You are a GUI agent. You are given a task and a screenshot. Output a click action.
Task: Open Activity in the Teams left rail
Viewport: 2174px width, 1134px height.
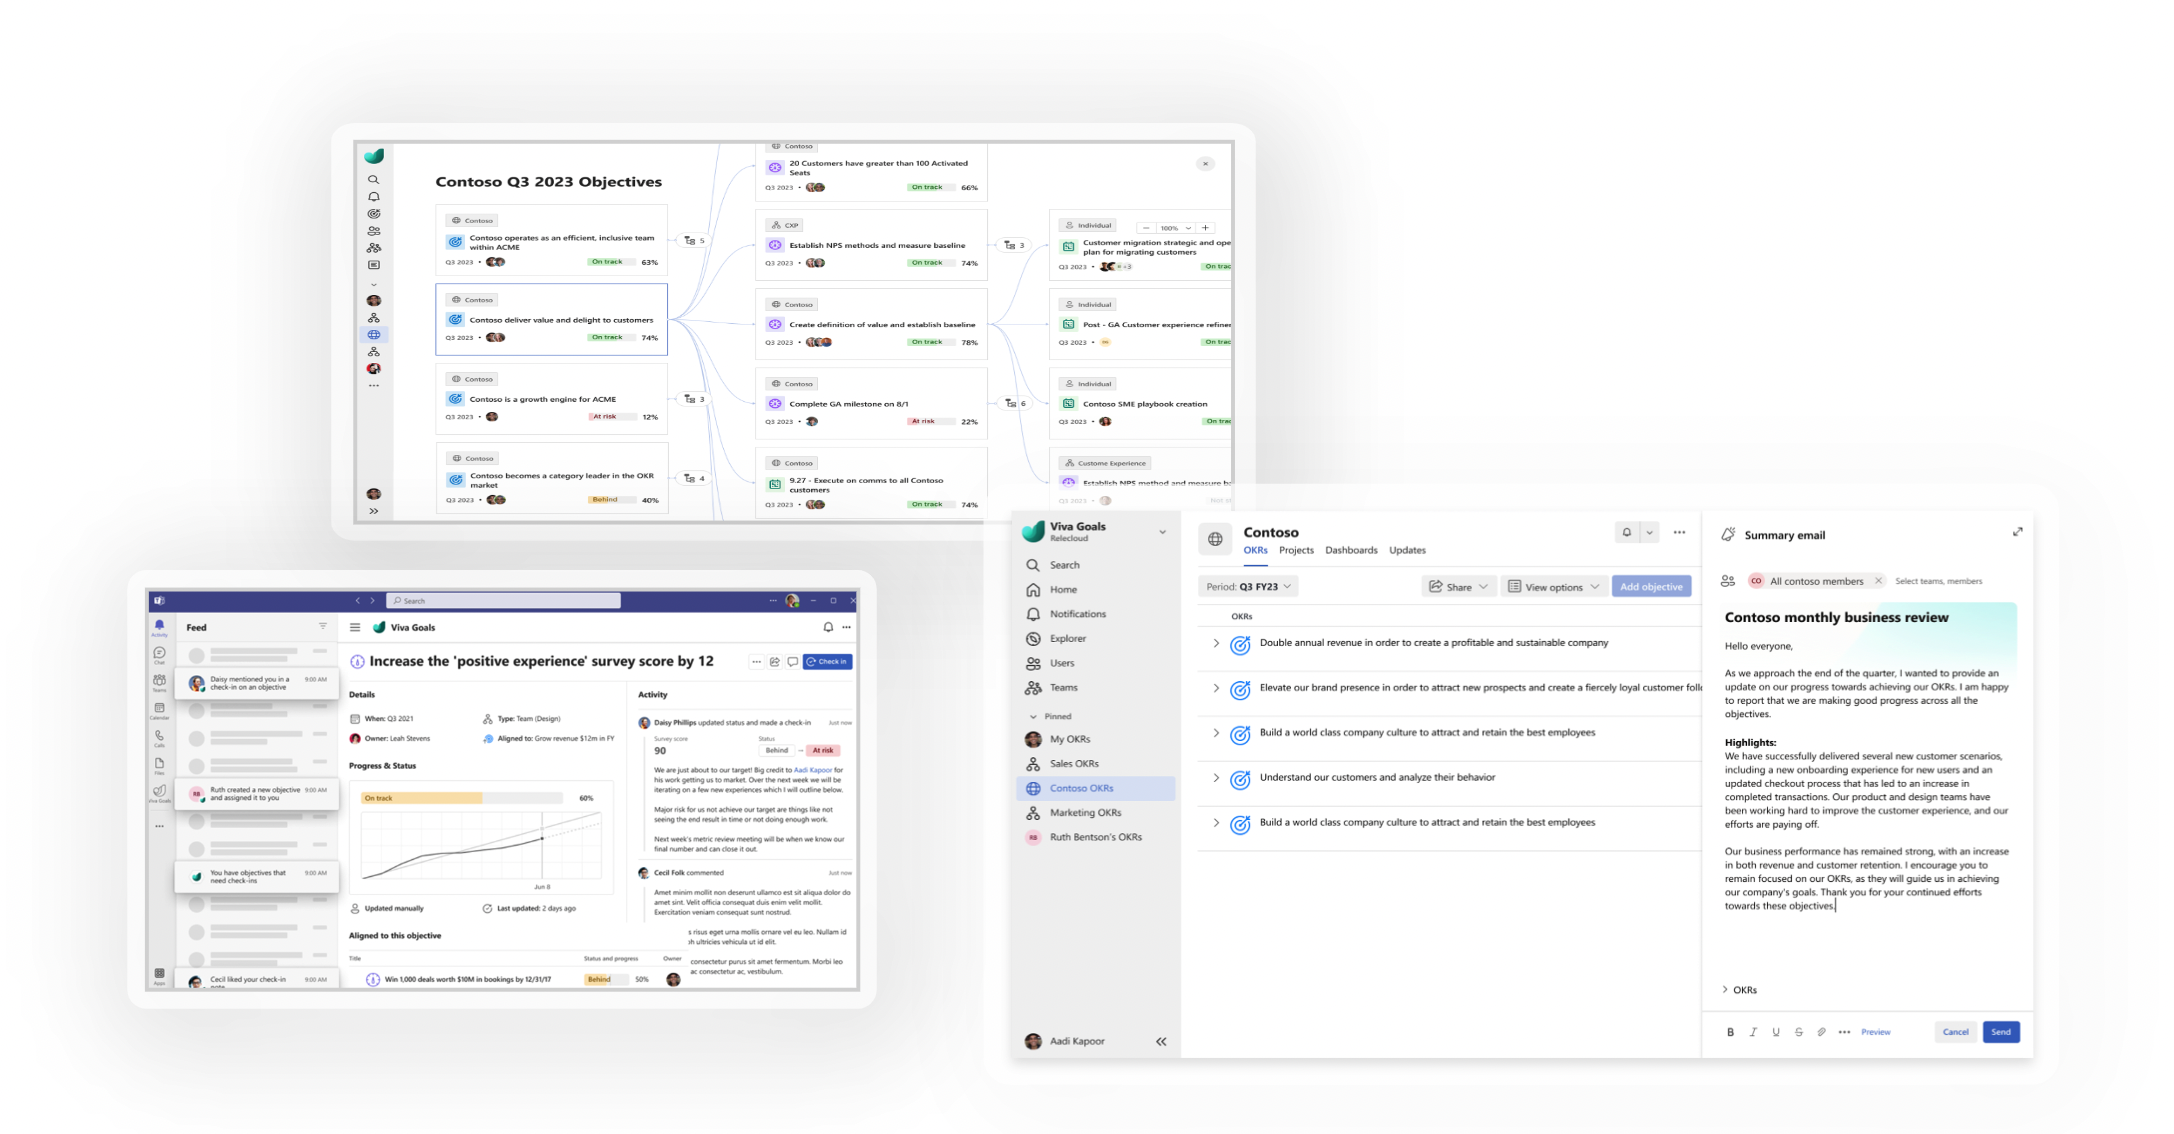159,627
